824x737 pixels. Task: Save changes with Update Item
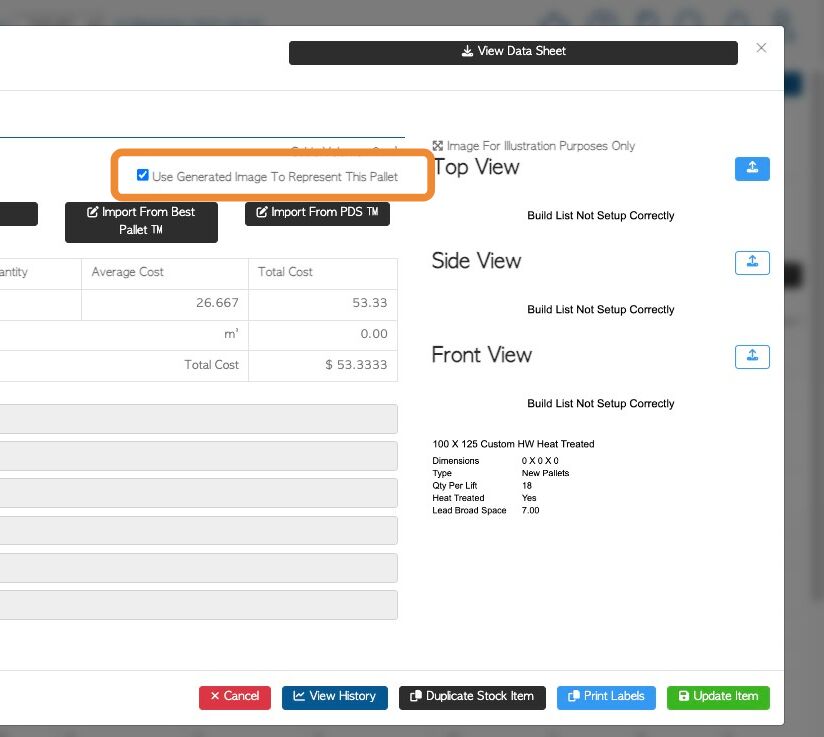pyautogui.click(x=718, y=698)
